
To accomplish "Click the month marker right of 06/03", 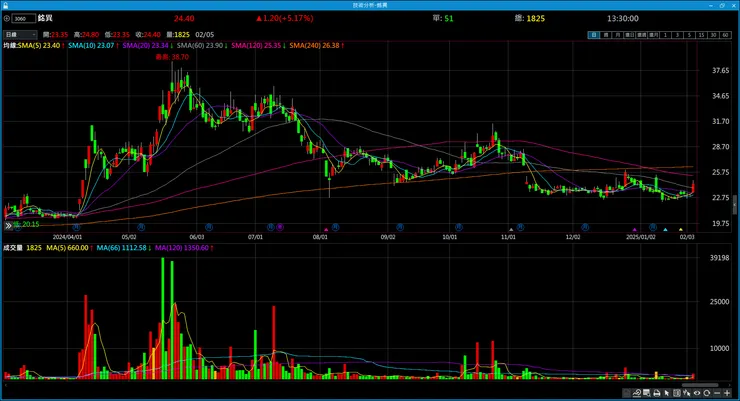I will (209, 227).
